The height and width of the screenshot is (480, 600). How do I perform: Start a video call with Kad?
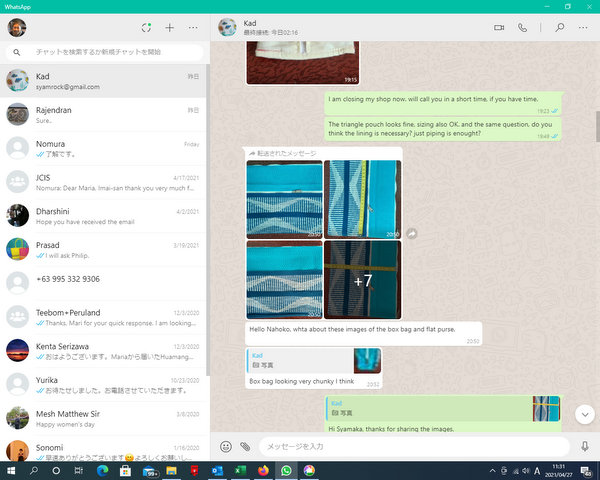point(499,28)
